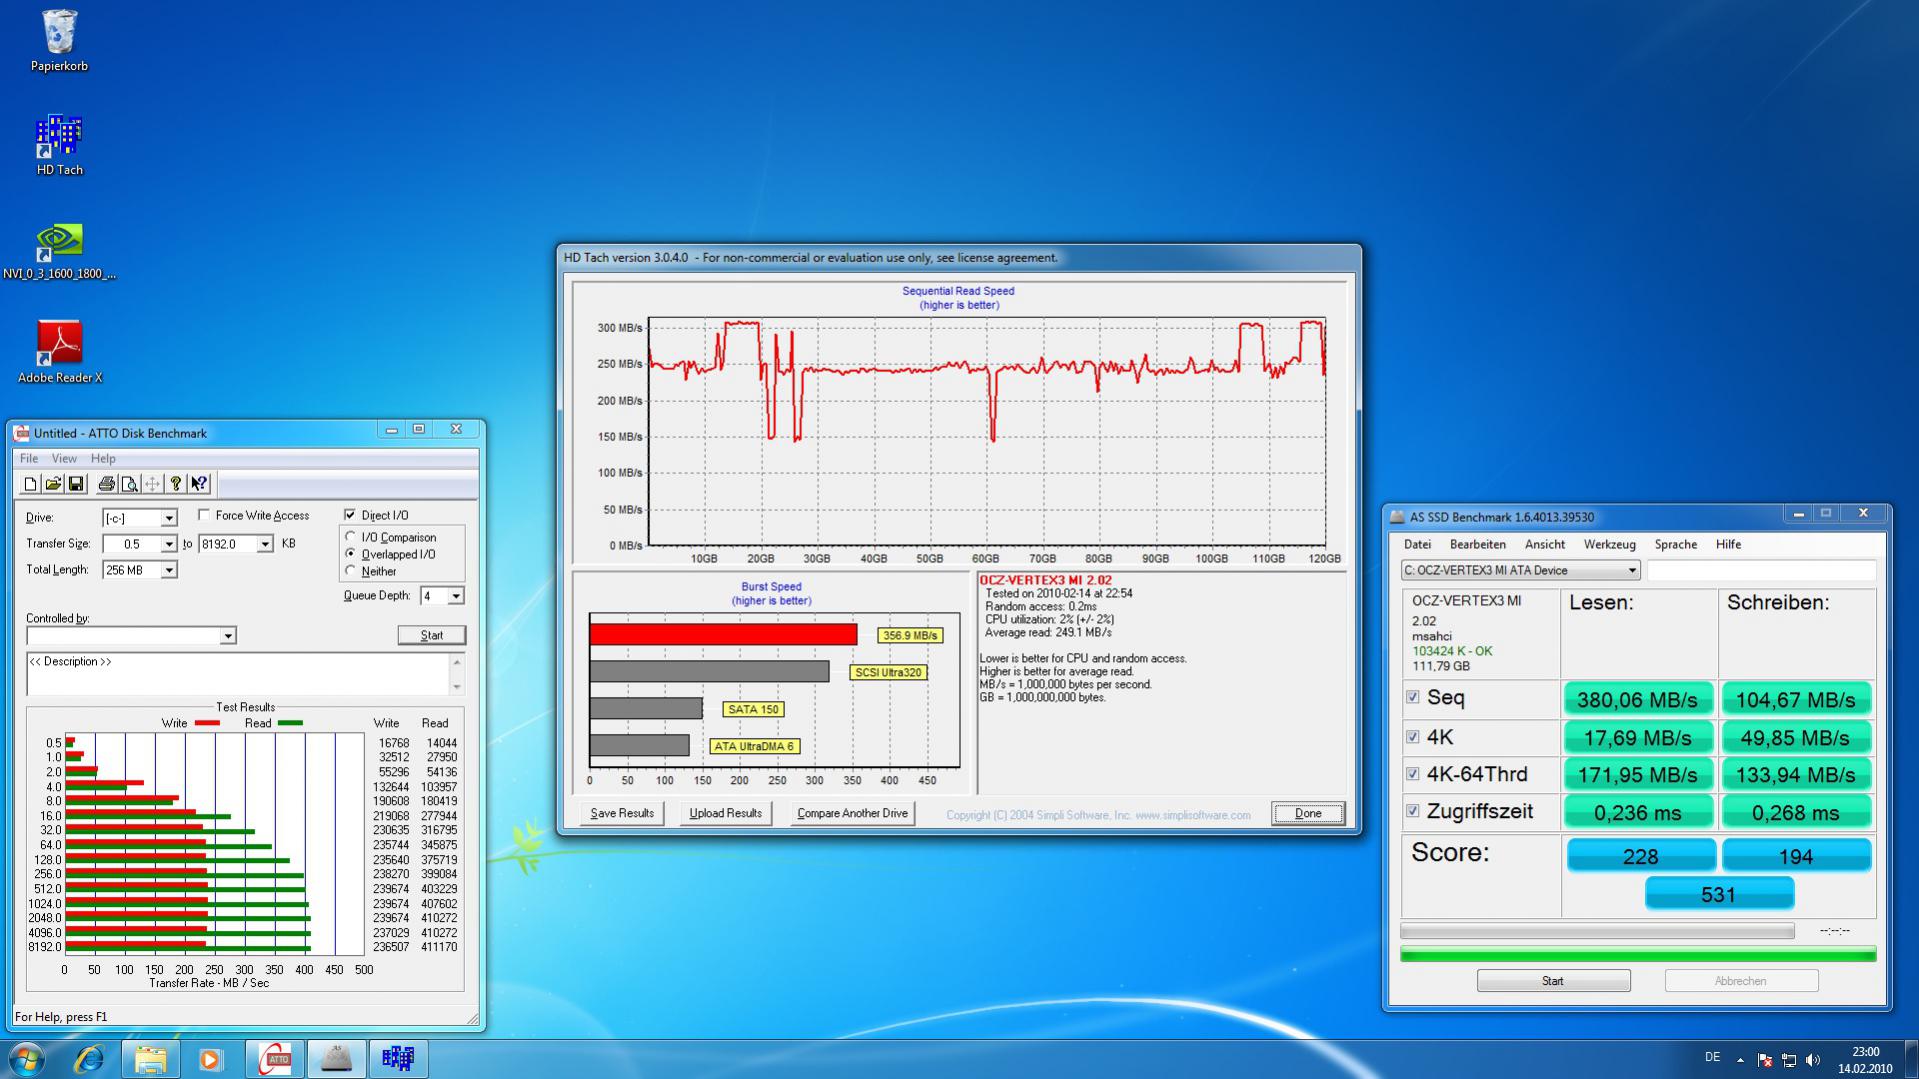The height and width of the screenshot is (1079, 1919).
Task: Click the green progress bar in AS SSD
Action: point(1638,955)
